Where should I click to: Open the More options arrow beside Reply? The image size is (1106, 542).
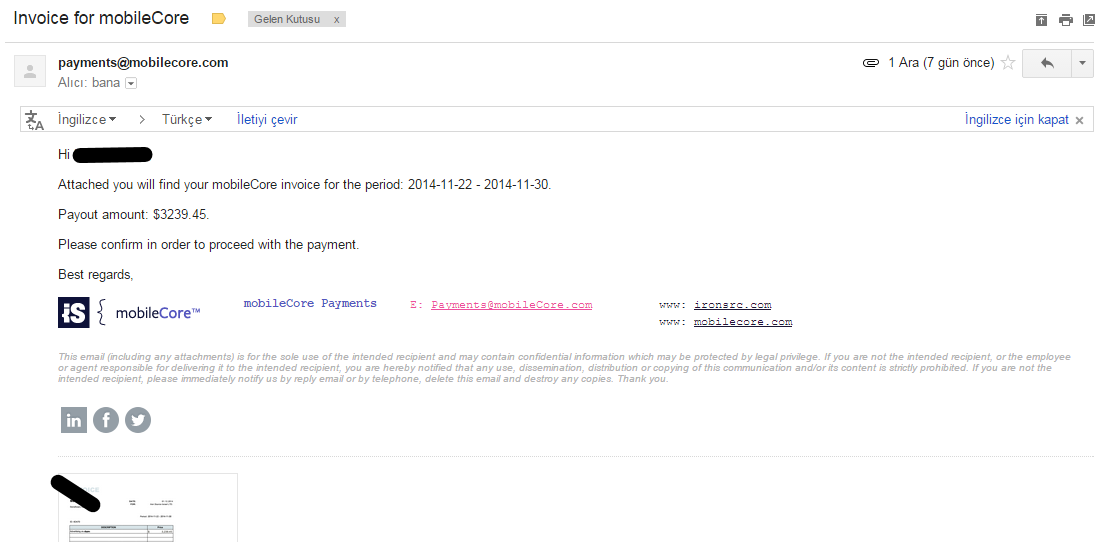(1082, 63)
